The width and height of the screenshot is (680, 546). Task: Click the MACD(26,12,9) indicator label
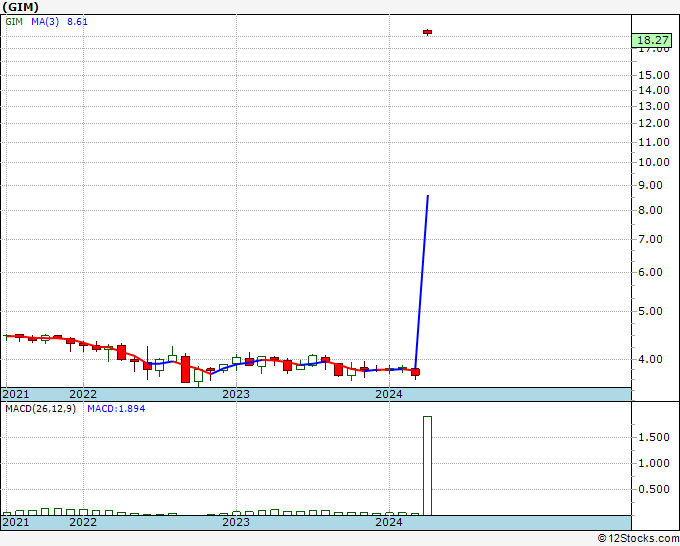pos(40,409)
